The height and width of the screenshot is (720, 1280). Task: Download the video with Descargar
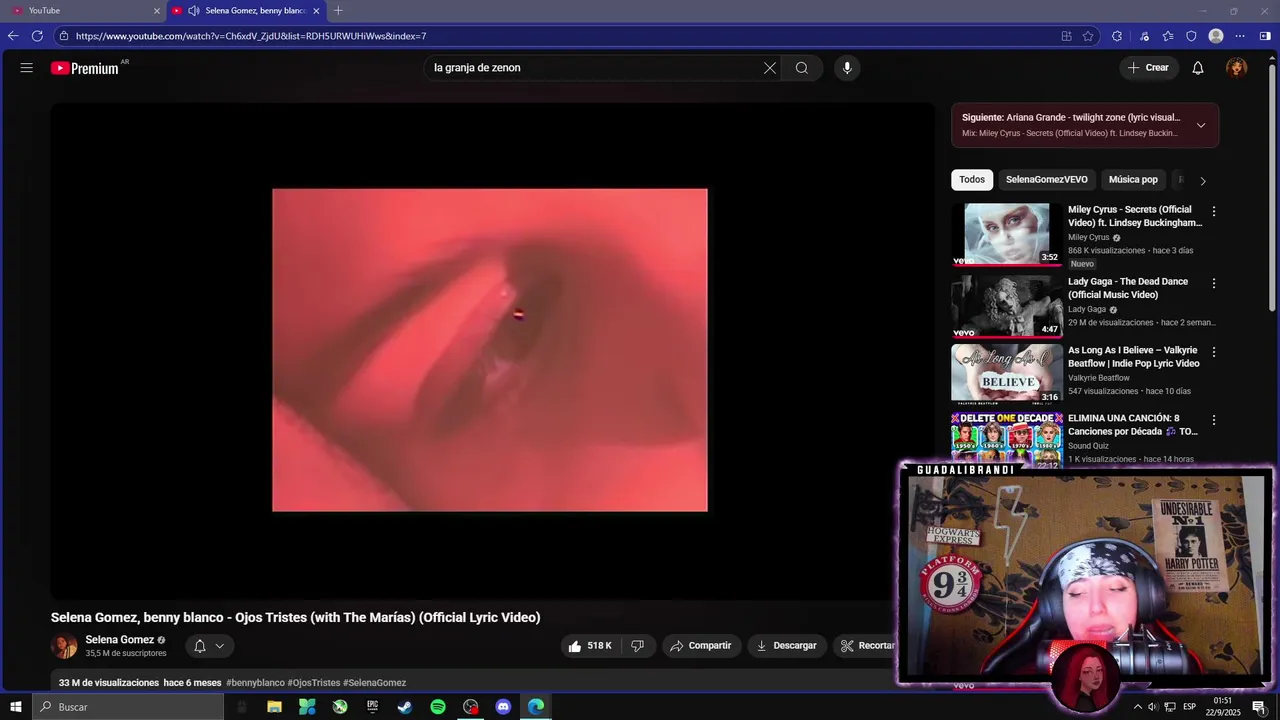click(x=786, y=646)
